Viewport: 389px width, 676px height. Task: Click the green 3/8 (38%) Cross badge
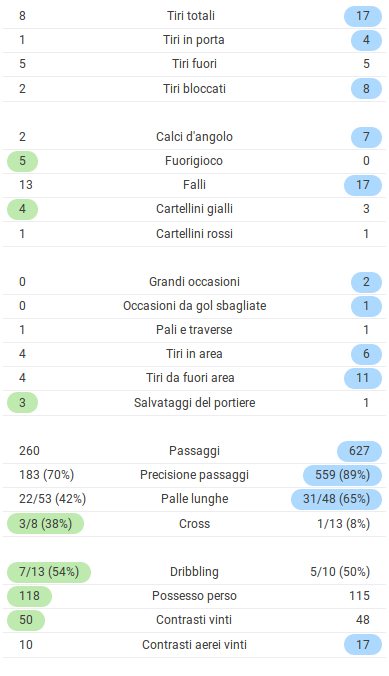[x=45, y=524]
